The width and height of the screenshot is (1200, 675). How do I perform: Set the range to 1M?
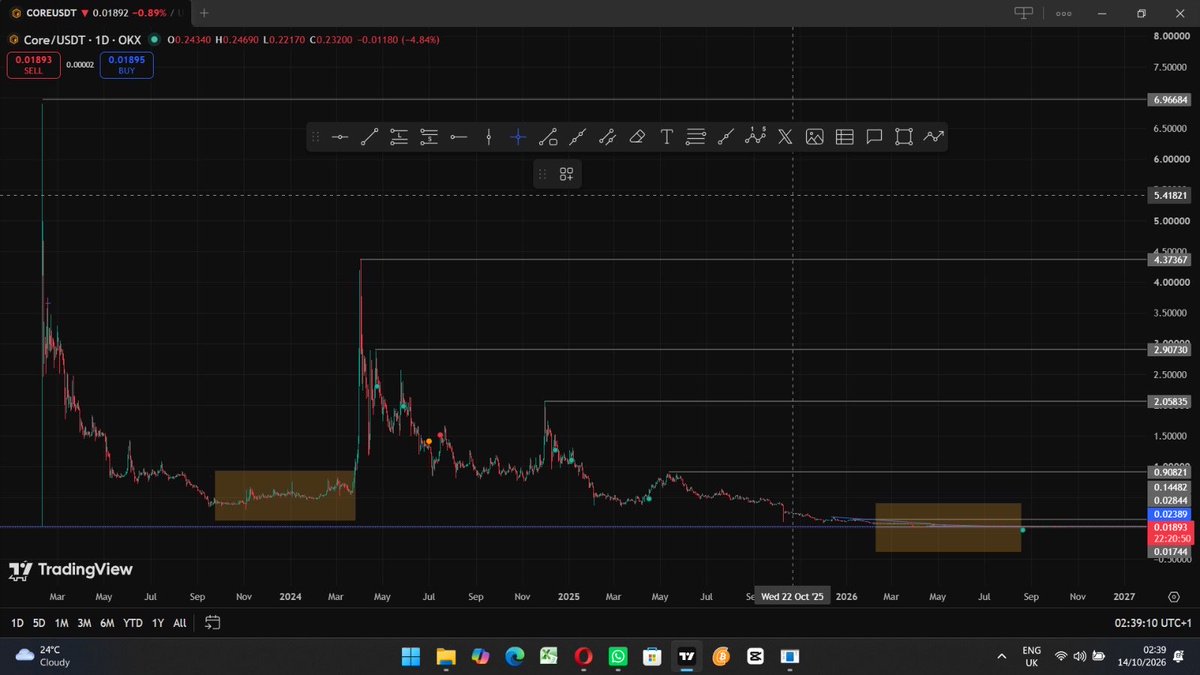(x=62, y=623)
